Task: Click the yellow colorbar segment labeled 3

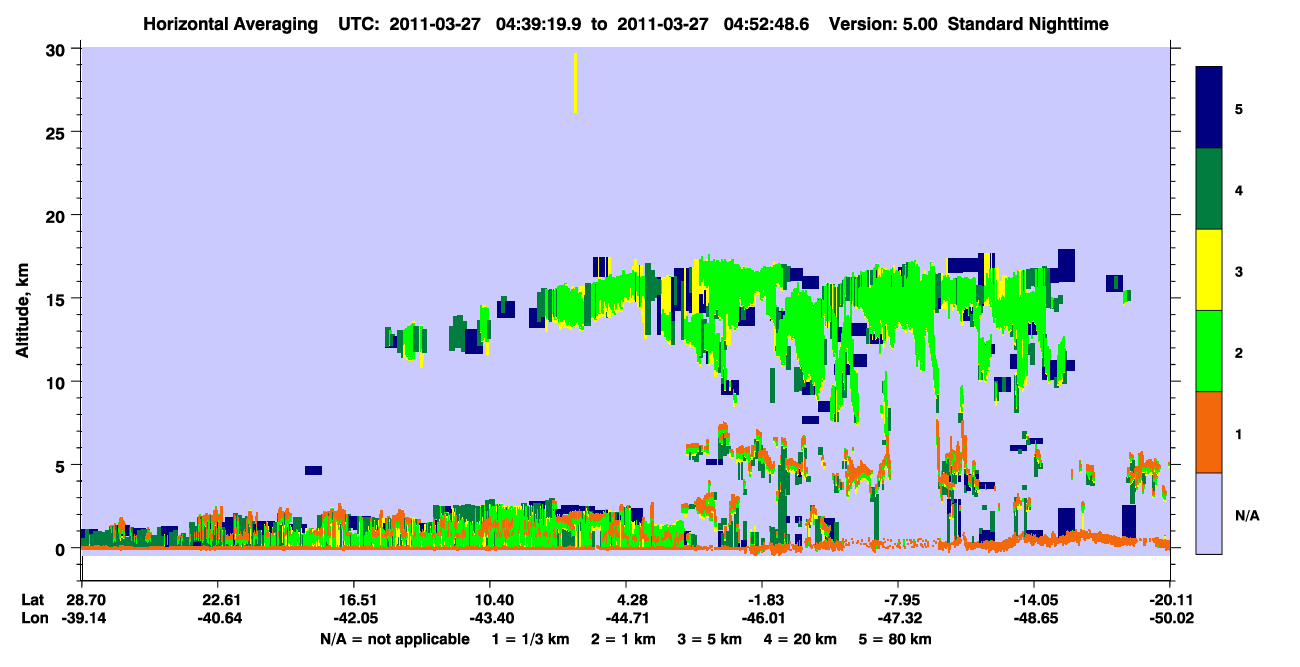Action: pos(1209,270)
